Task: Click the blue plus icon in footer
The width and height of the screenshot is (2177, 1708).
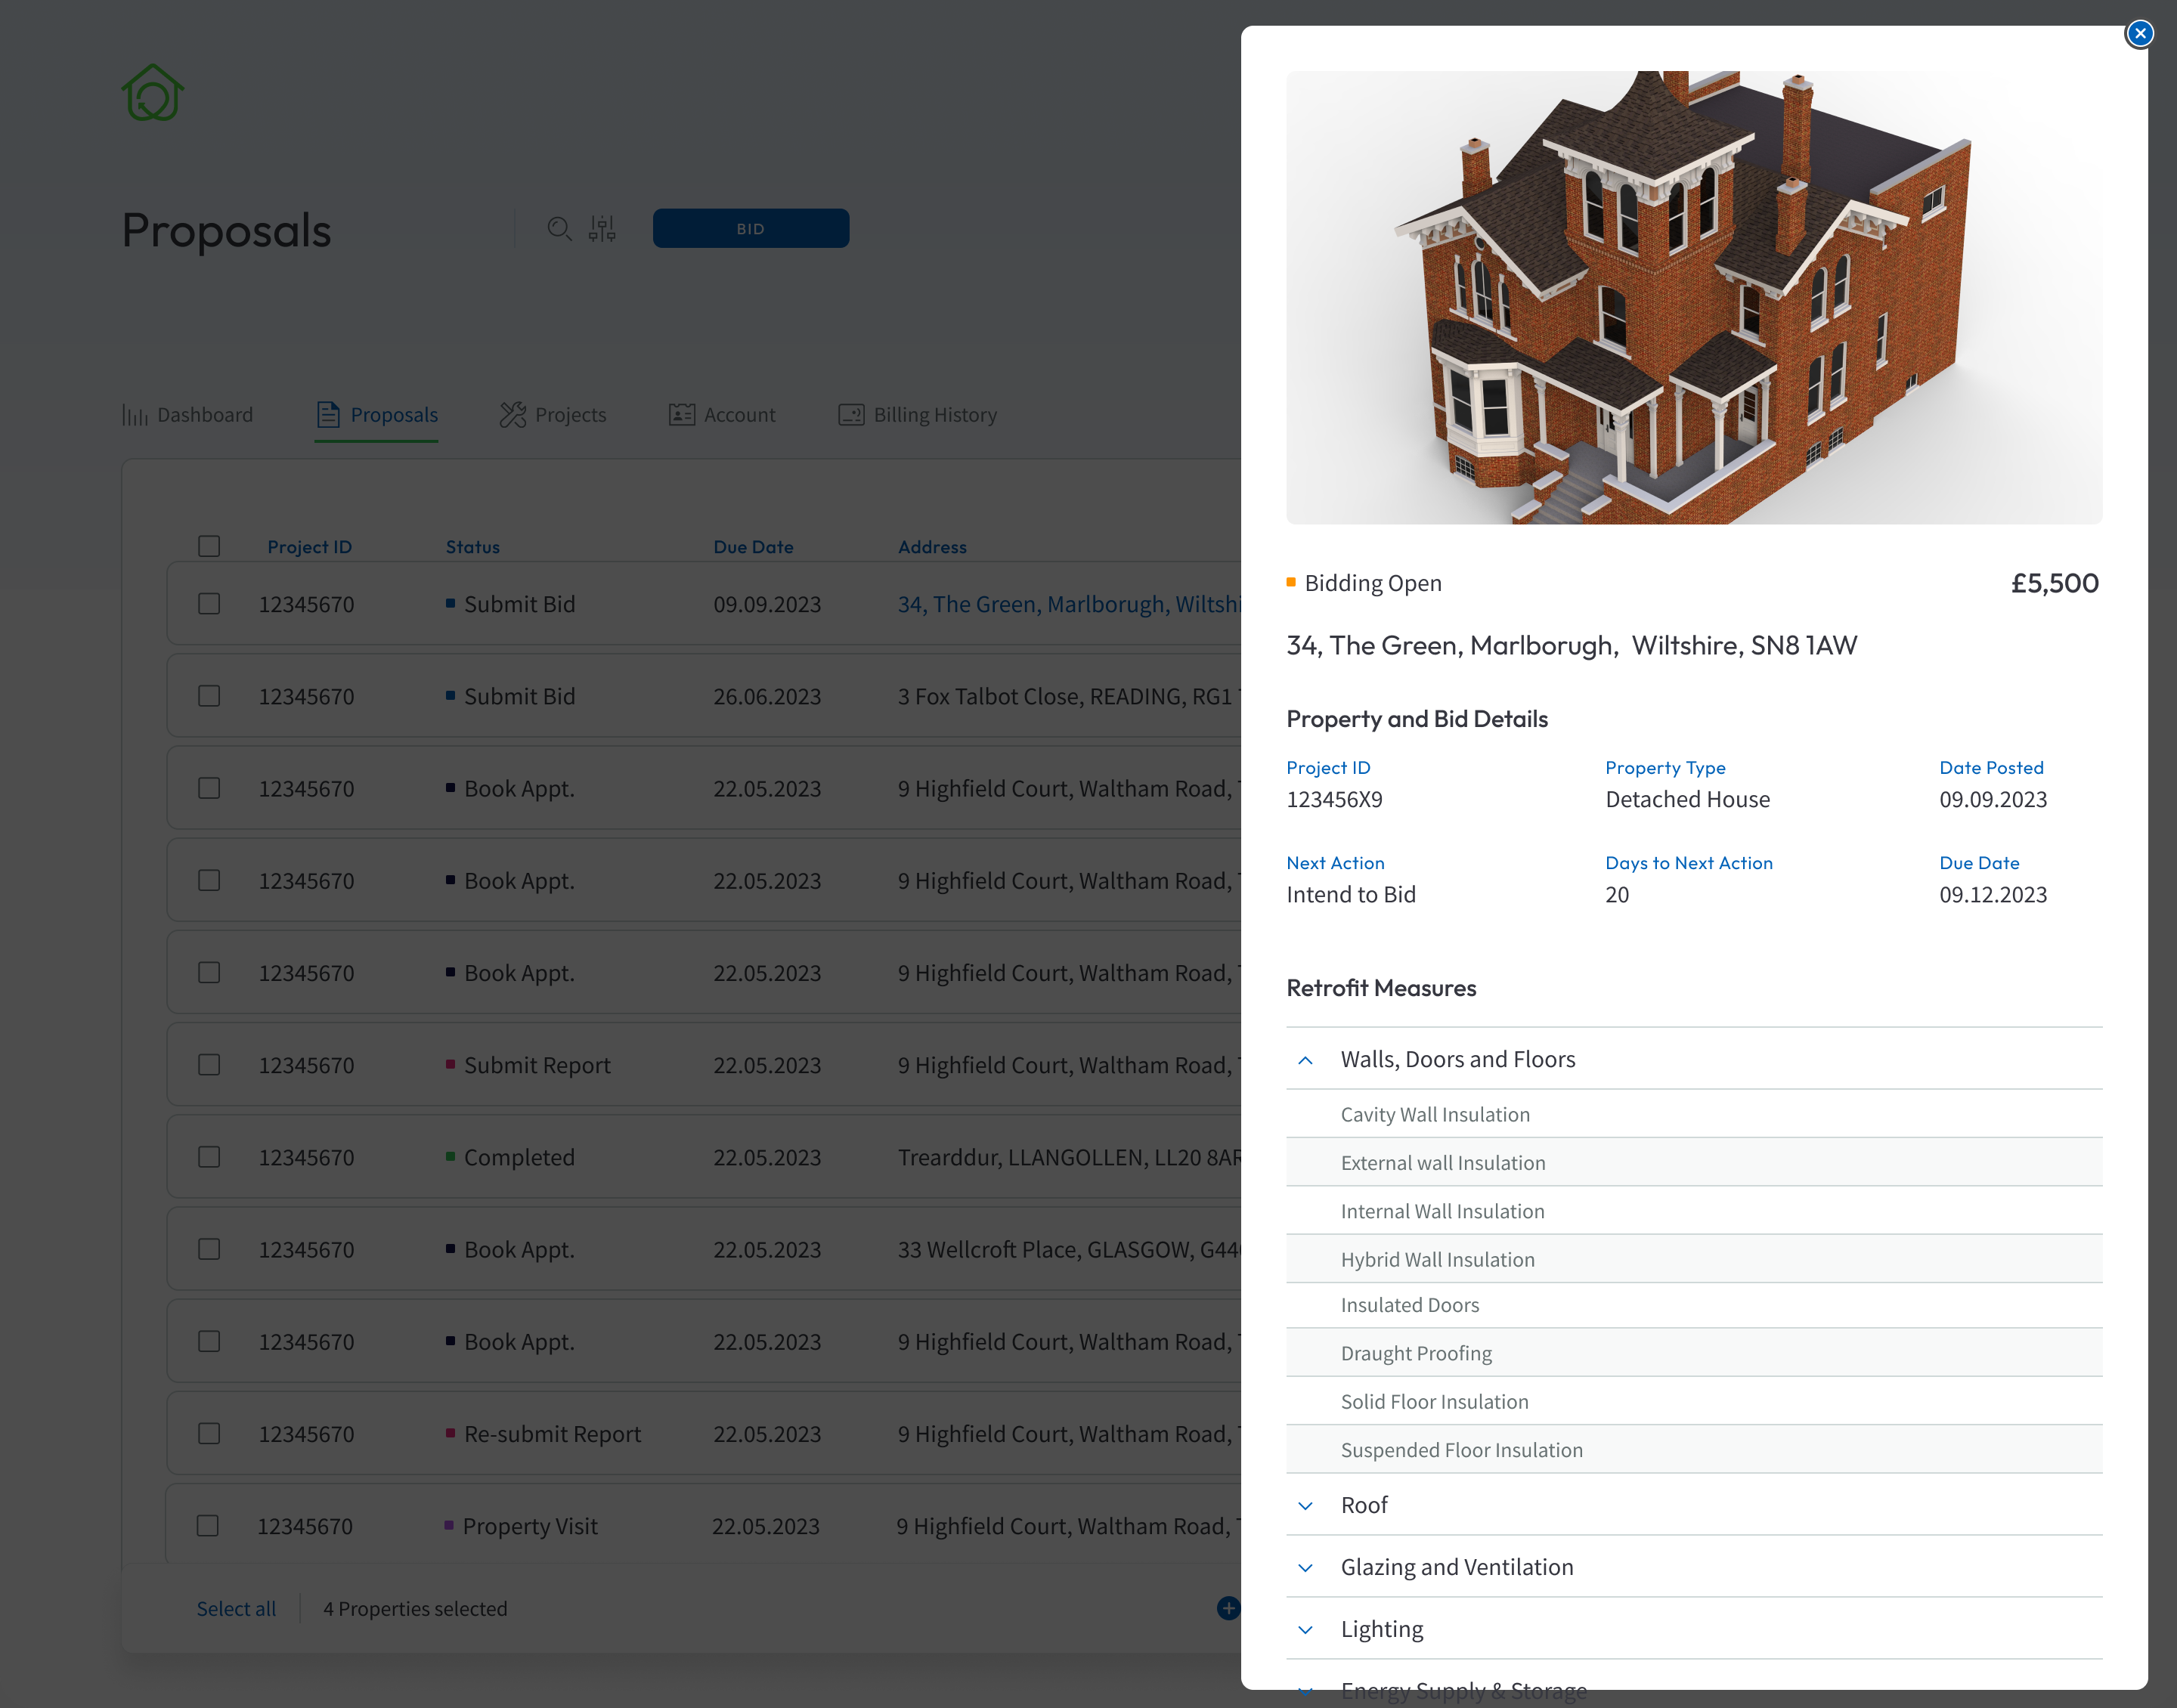Action: [1228, 1608]
